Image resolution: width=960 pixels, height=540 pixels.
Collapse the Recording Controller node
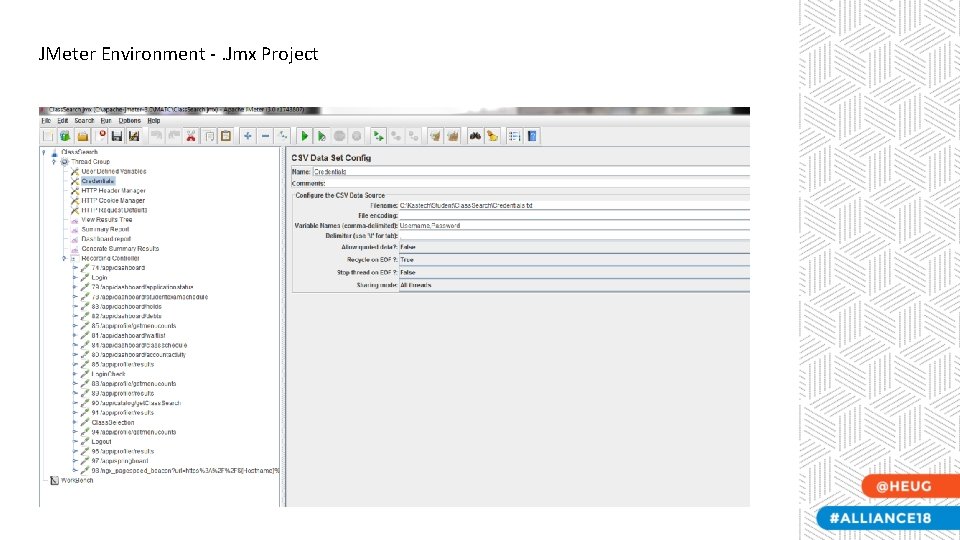pos(64,258)
